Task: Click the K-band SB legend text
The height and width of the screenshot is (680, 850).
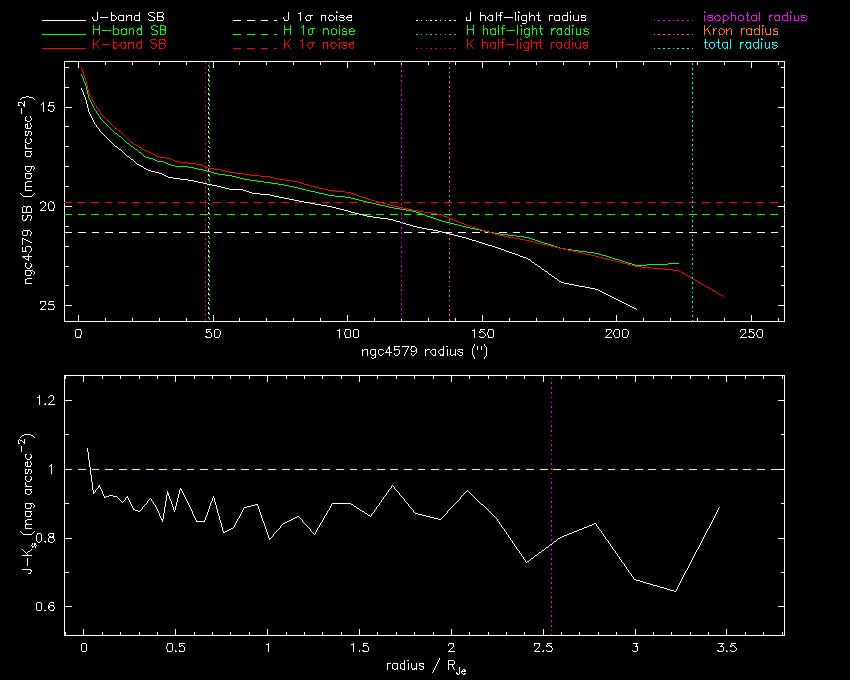Action: (x=129, y=45)
